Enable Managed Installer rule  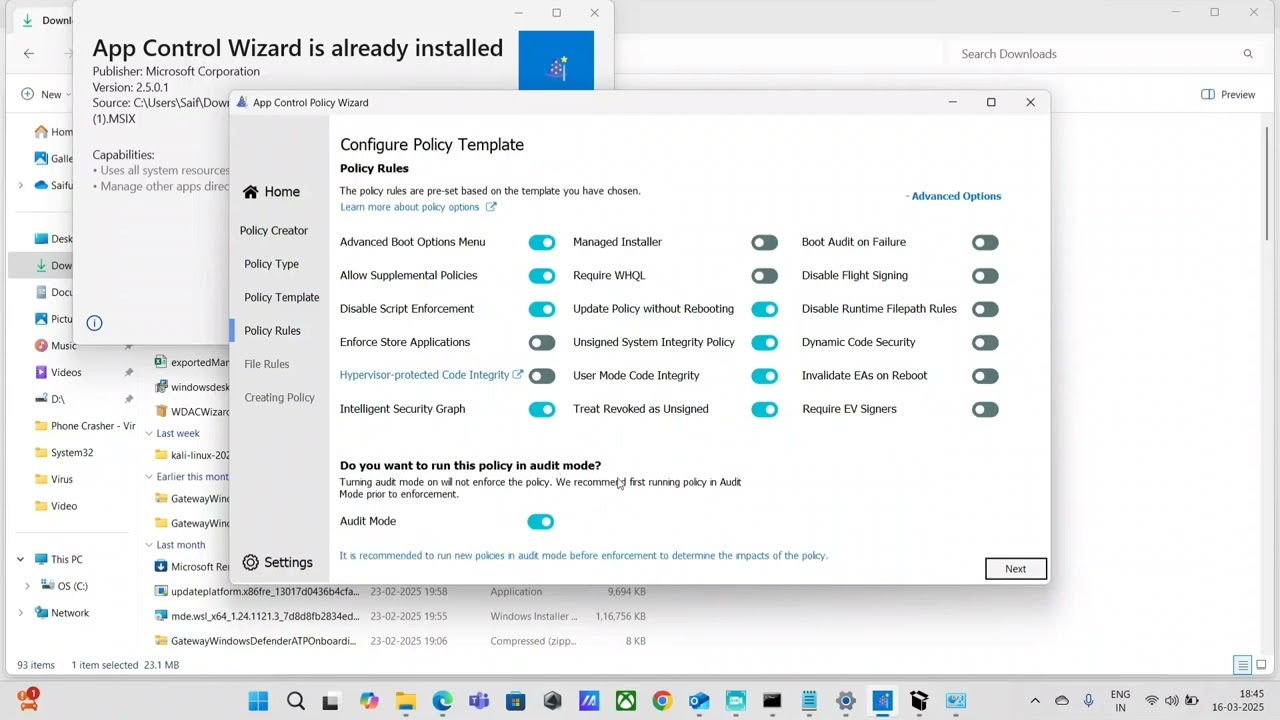(x=764, y=242)
